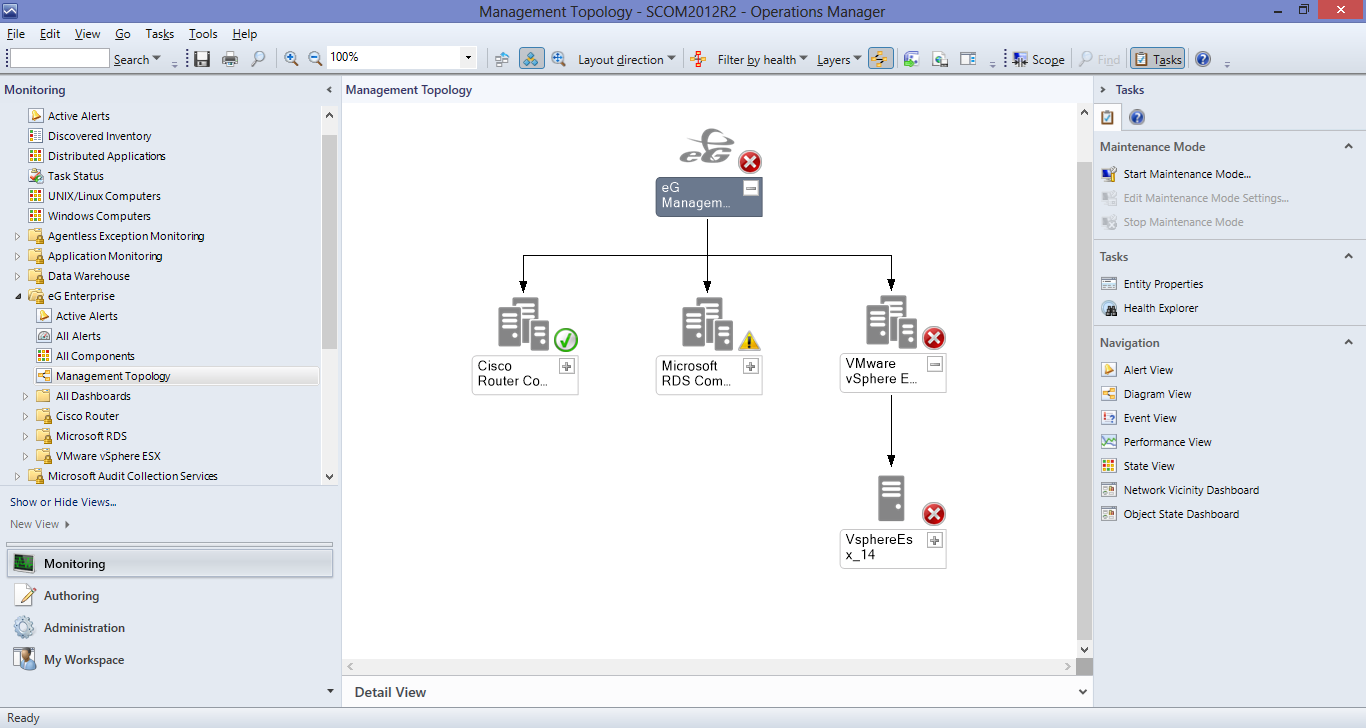Screen dimensions: 1366x728
Task: Click the Print toolbar icon
Action: point(230,59)
